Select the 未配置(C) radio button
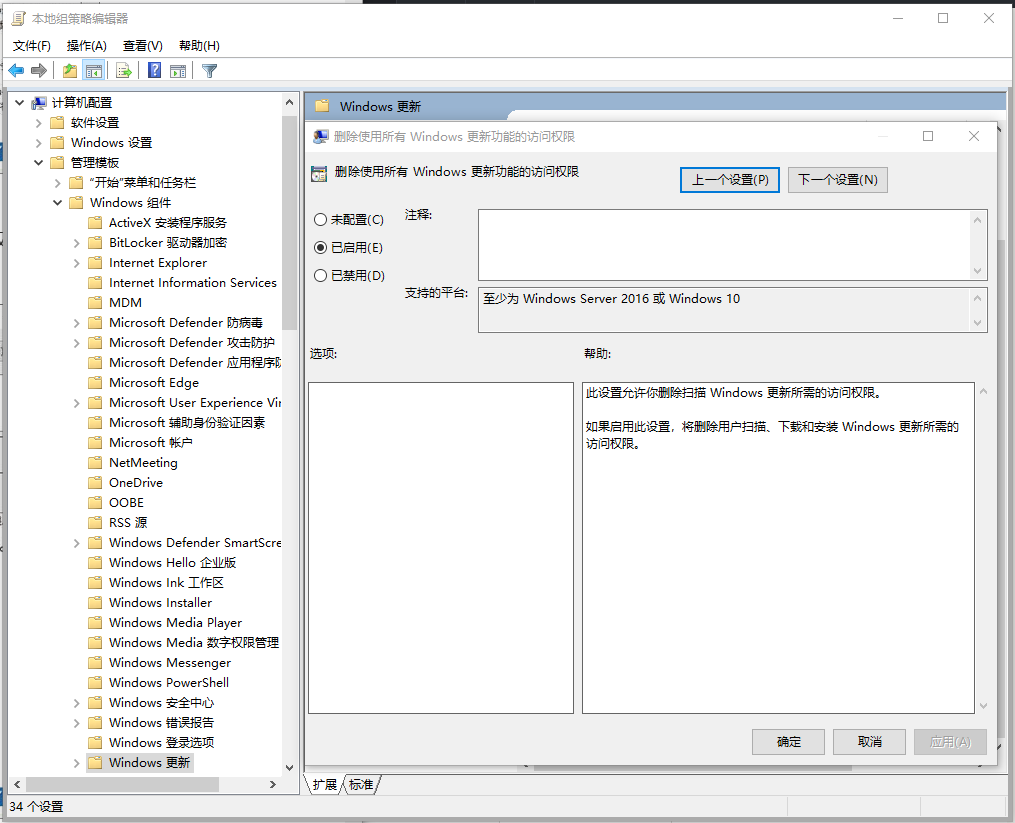This screenshot has width=1015, height=823. click(x=320, y=220)
